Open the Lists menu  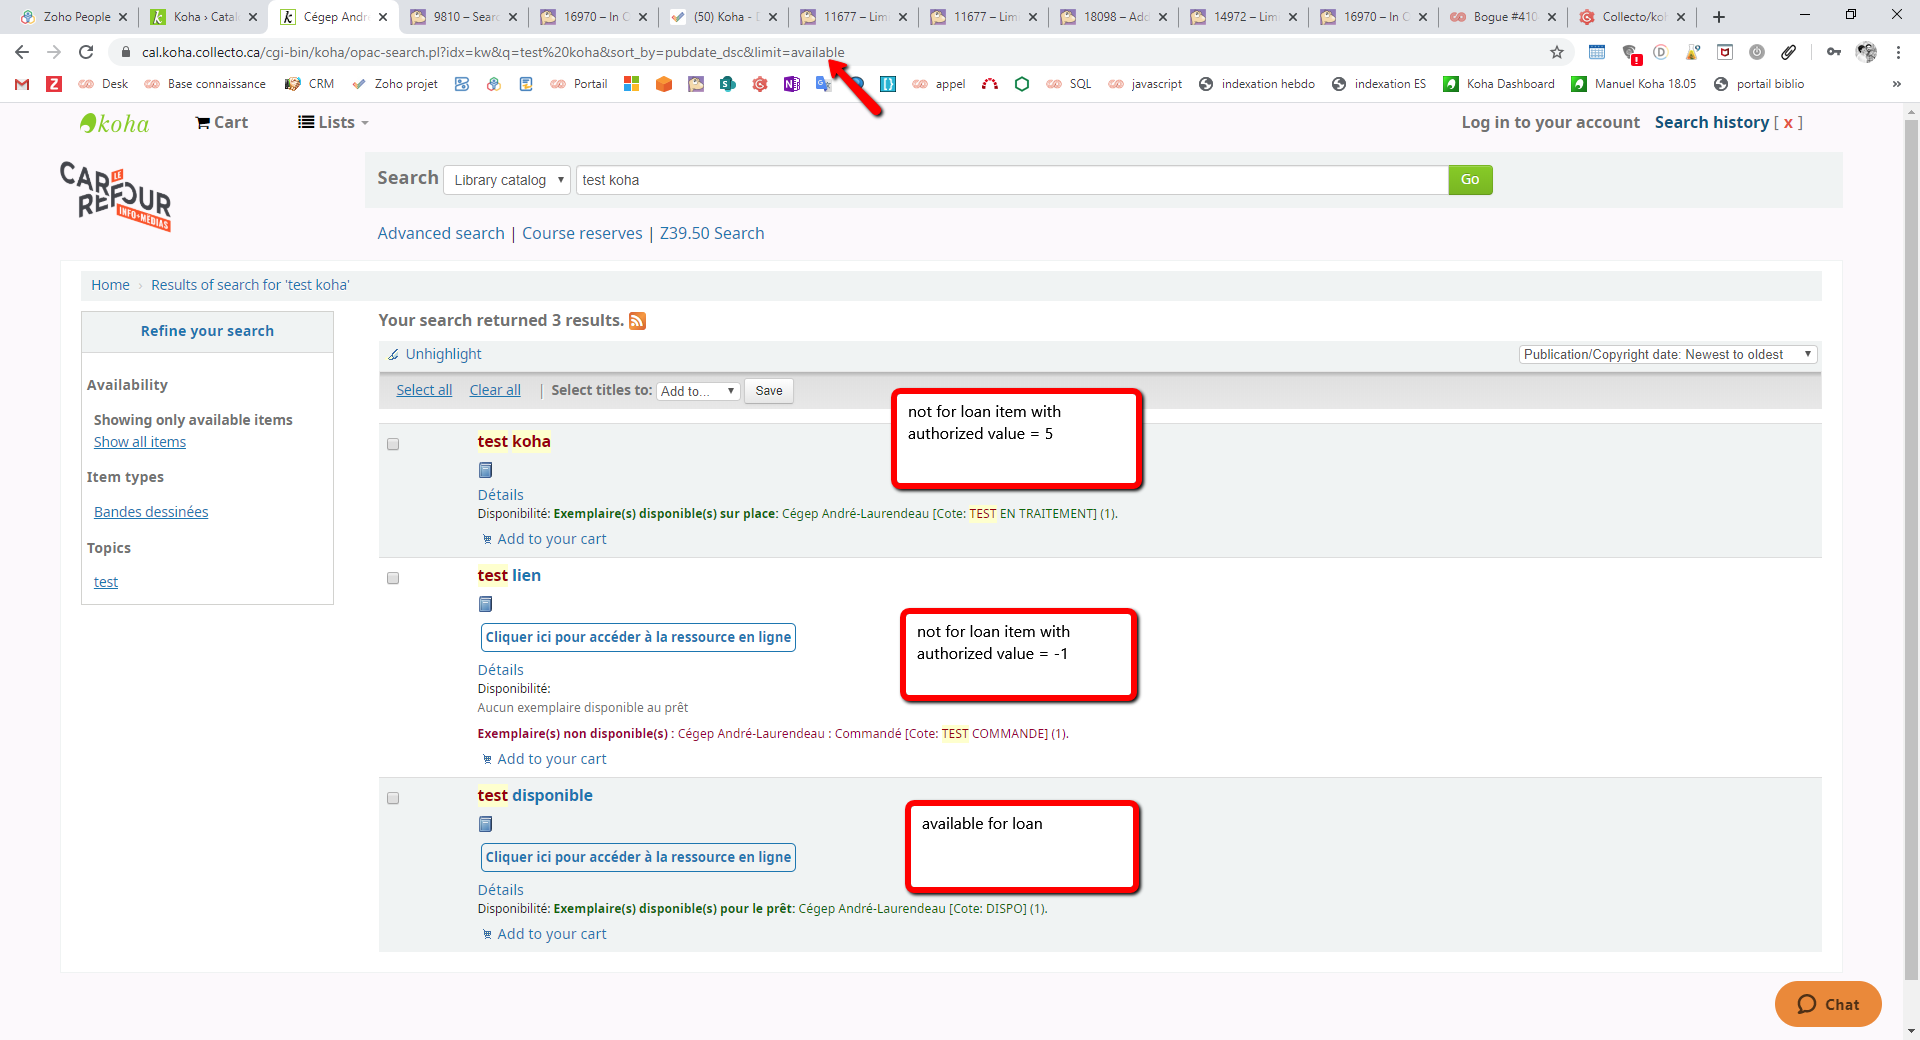(x=334, y=122)
